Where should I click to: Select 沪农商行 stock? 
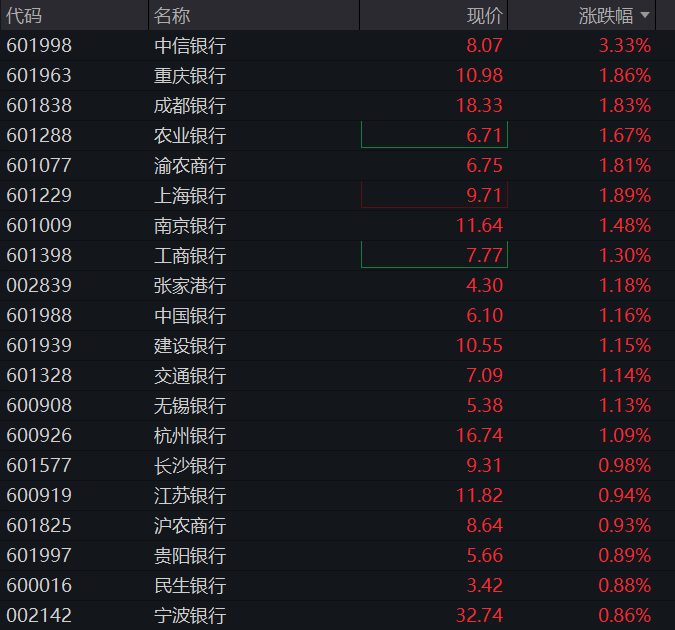point(190,525)
